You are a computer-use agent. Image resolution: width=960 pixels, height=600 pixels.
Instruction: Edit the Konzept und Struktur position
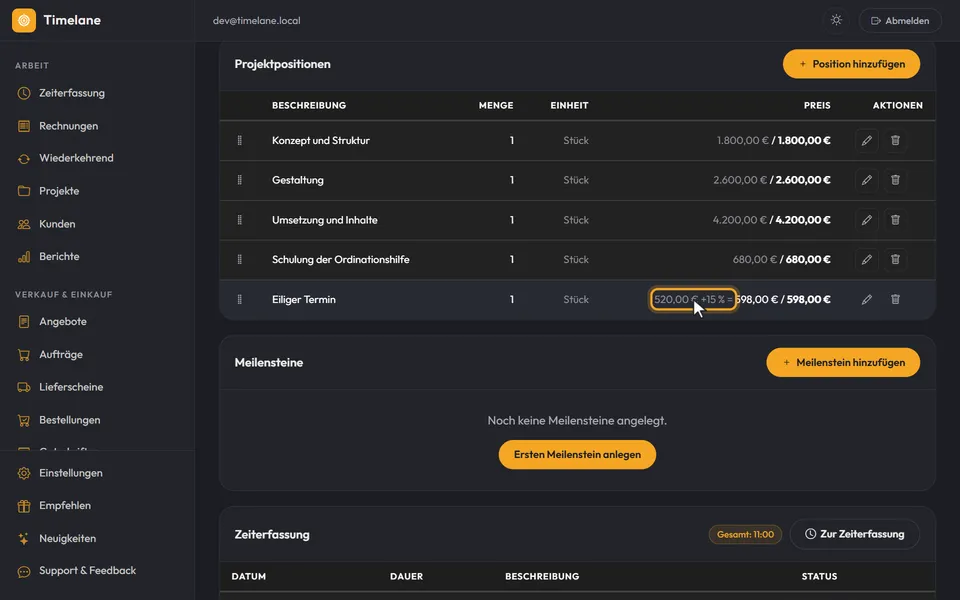pos(866,141)
